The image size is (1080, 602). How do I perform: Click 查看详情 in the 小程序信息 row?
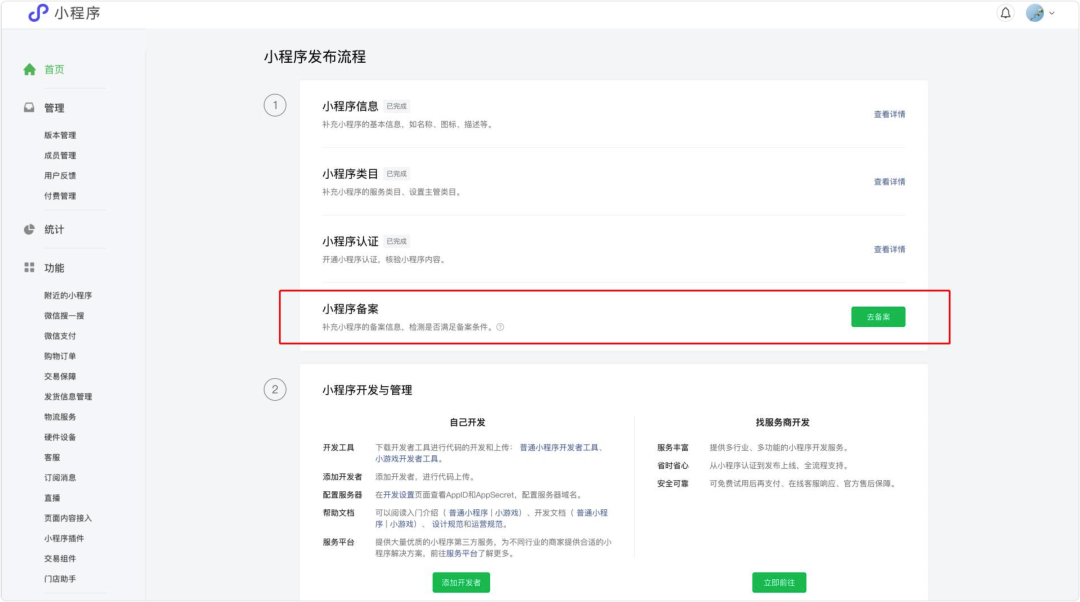click(x=889, y=114)
